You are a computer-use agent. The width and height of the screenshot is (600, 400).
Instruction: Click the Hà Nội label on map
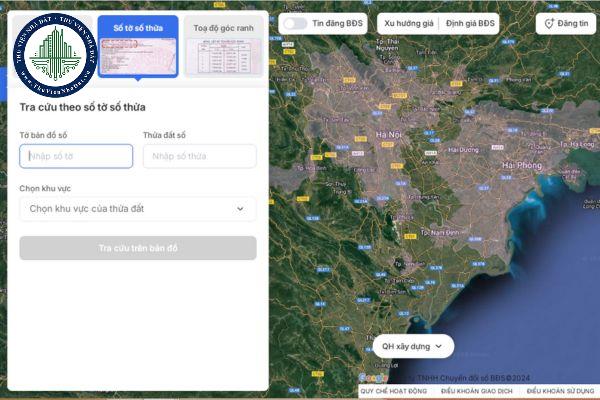pyautogui.click(x=388, y=135)
